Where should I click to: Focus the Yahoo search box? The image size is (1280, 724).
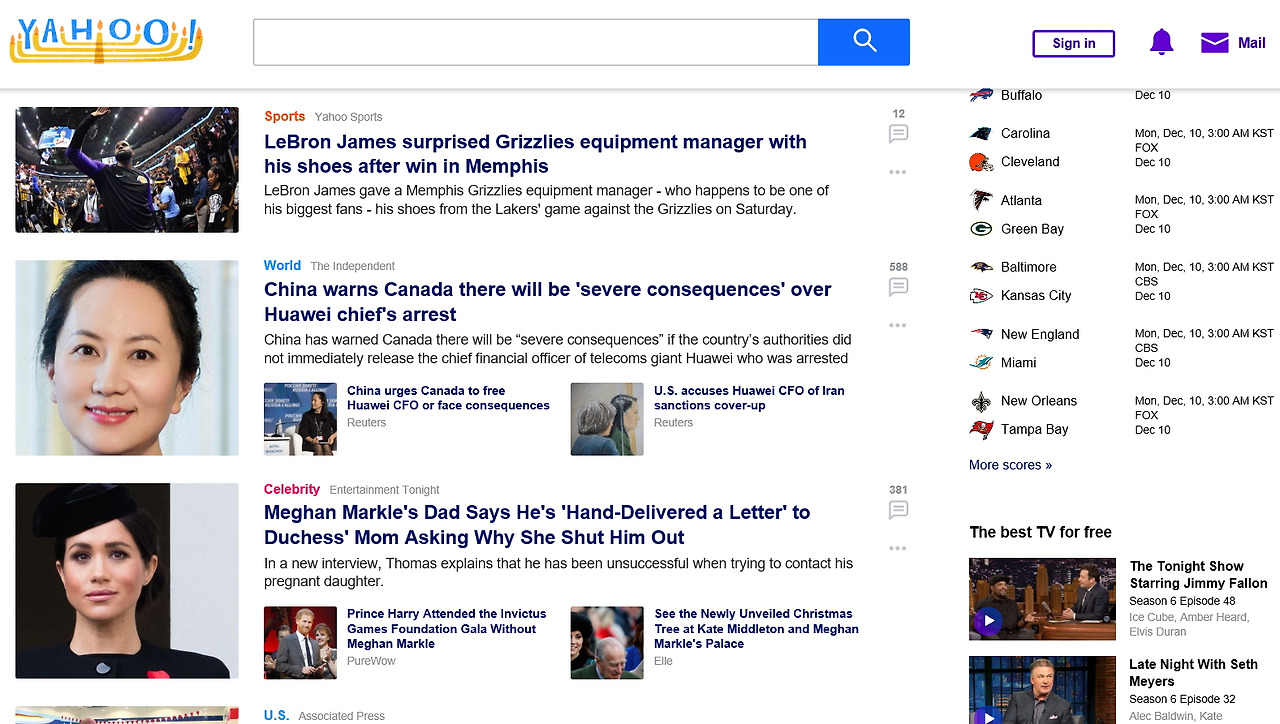click(536, 42)
